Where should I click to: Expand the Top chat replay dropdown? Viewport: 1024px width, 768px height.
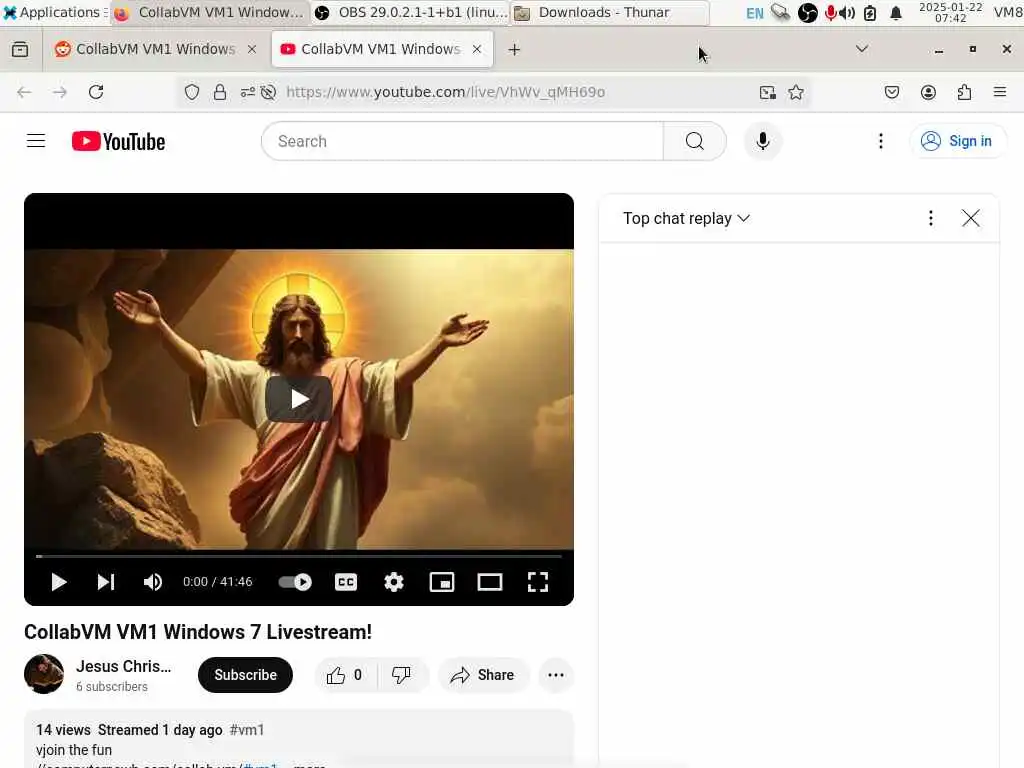click(x=686, y=218)
